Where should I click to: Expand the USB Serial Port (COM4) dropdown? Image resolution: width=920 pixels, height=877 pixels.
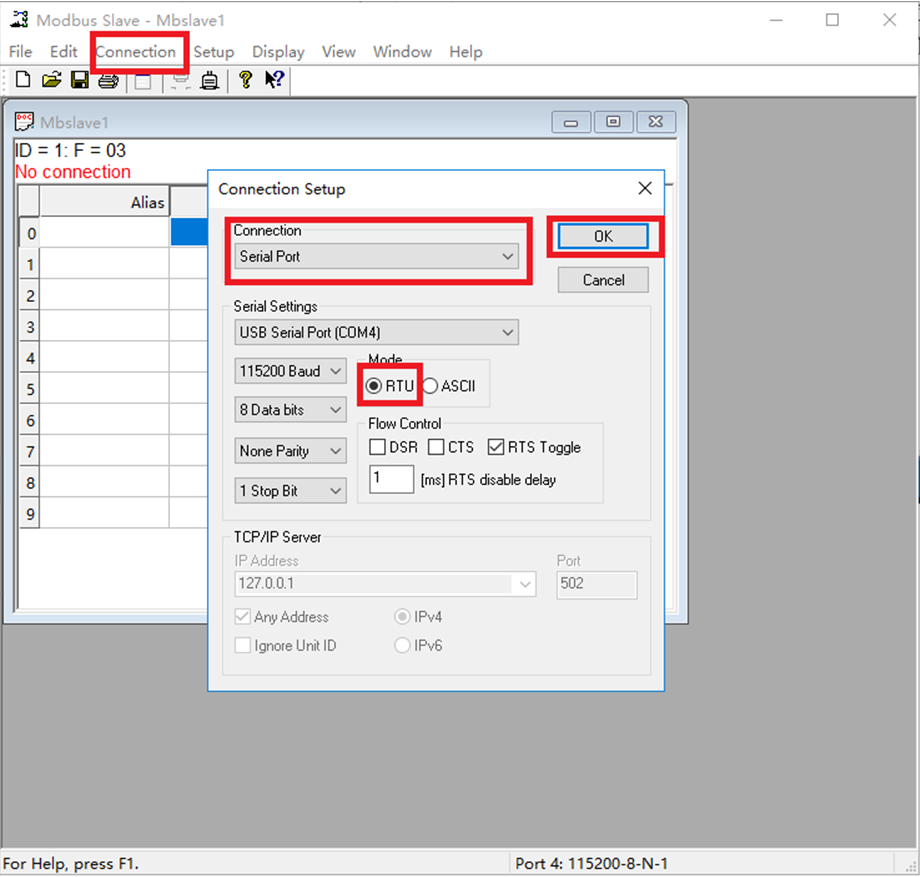[x=376, y=332]
